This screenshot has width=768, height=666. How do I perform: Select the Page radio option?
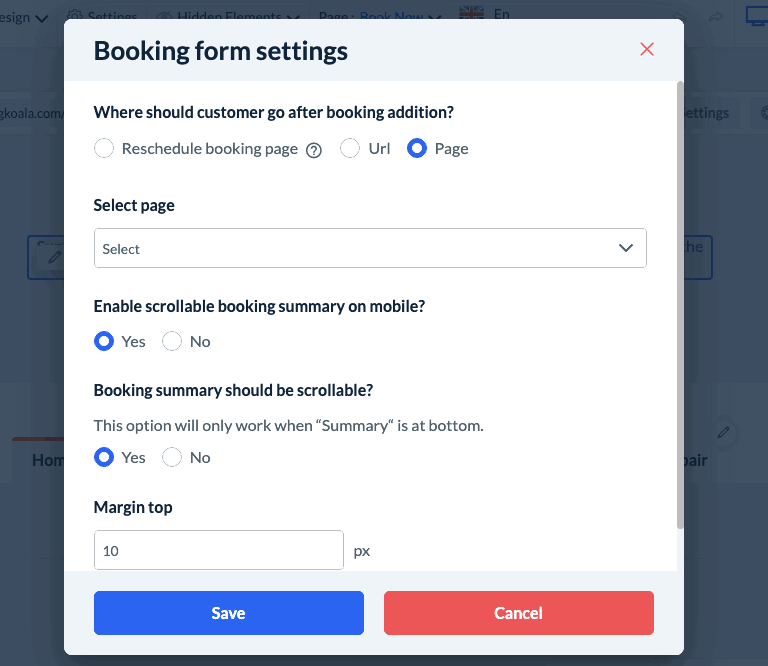[417, 149]
